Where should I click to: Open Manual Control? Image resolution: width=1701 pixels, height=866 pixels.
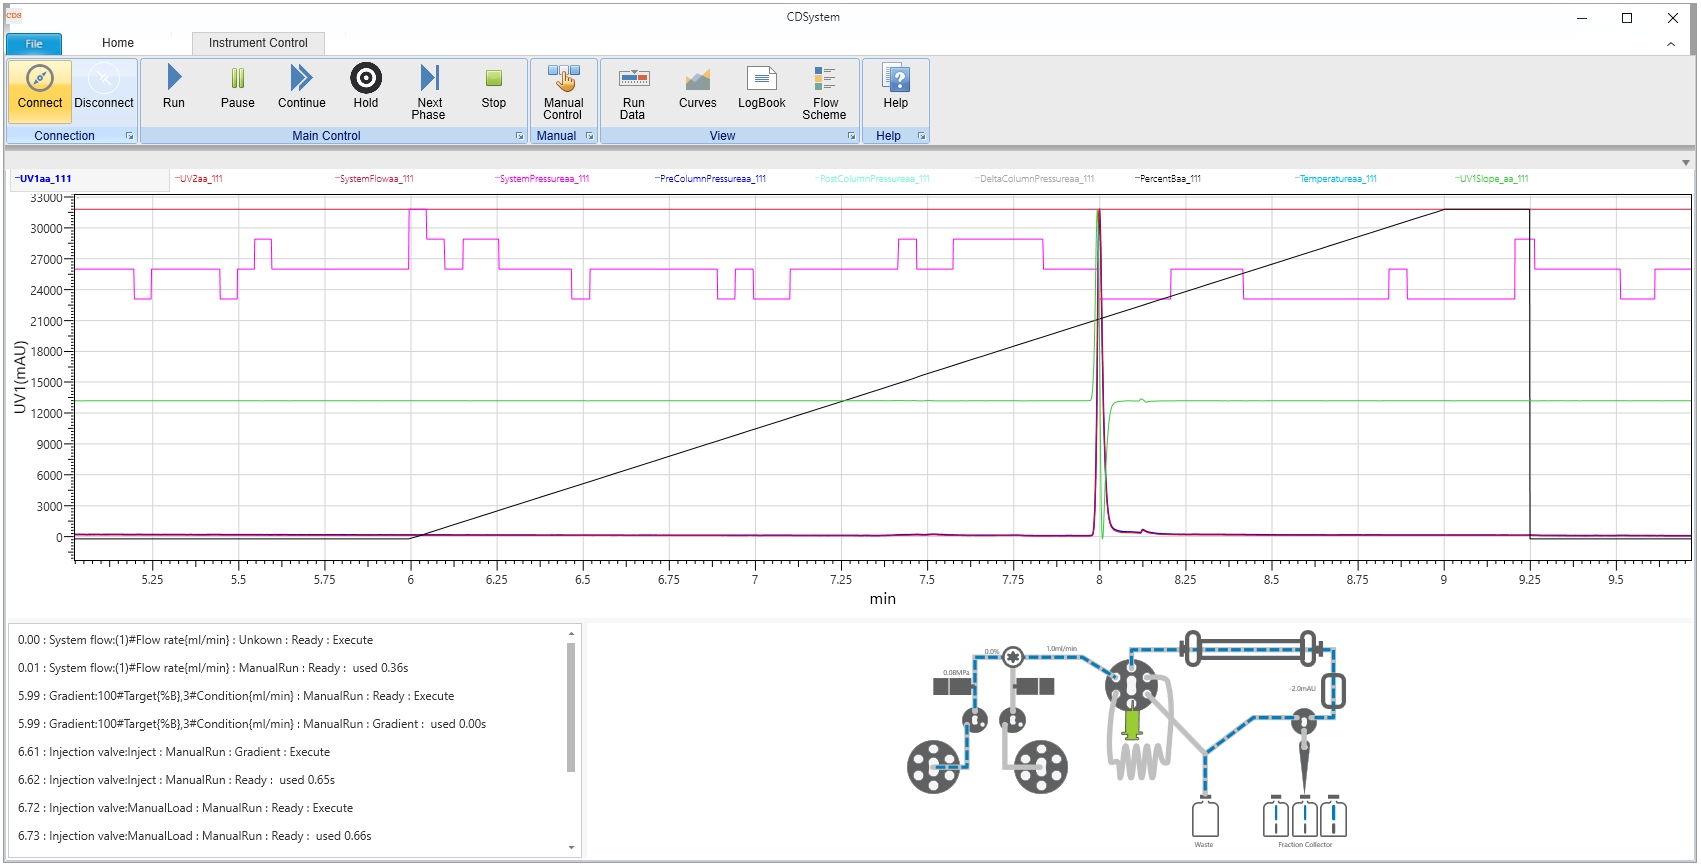563,92
